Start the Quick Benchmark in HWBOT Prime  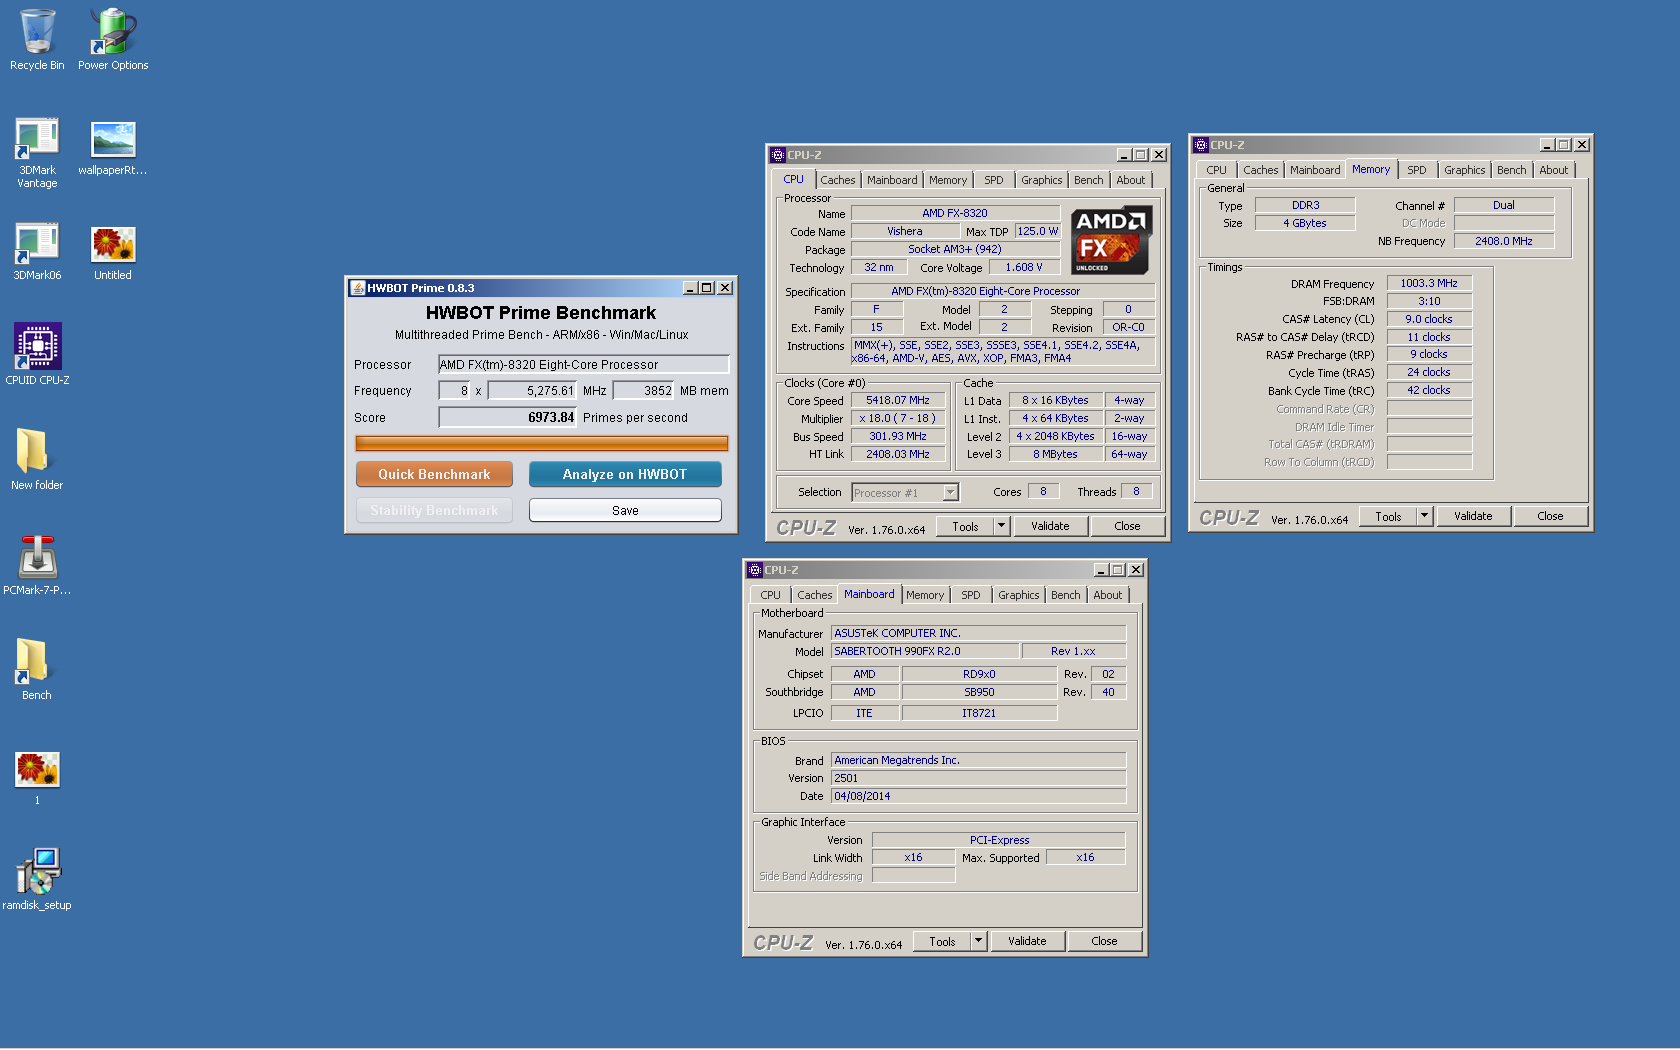pyautogui.click(x=434, y=474)
